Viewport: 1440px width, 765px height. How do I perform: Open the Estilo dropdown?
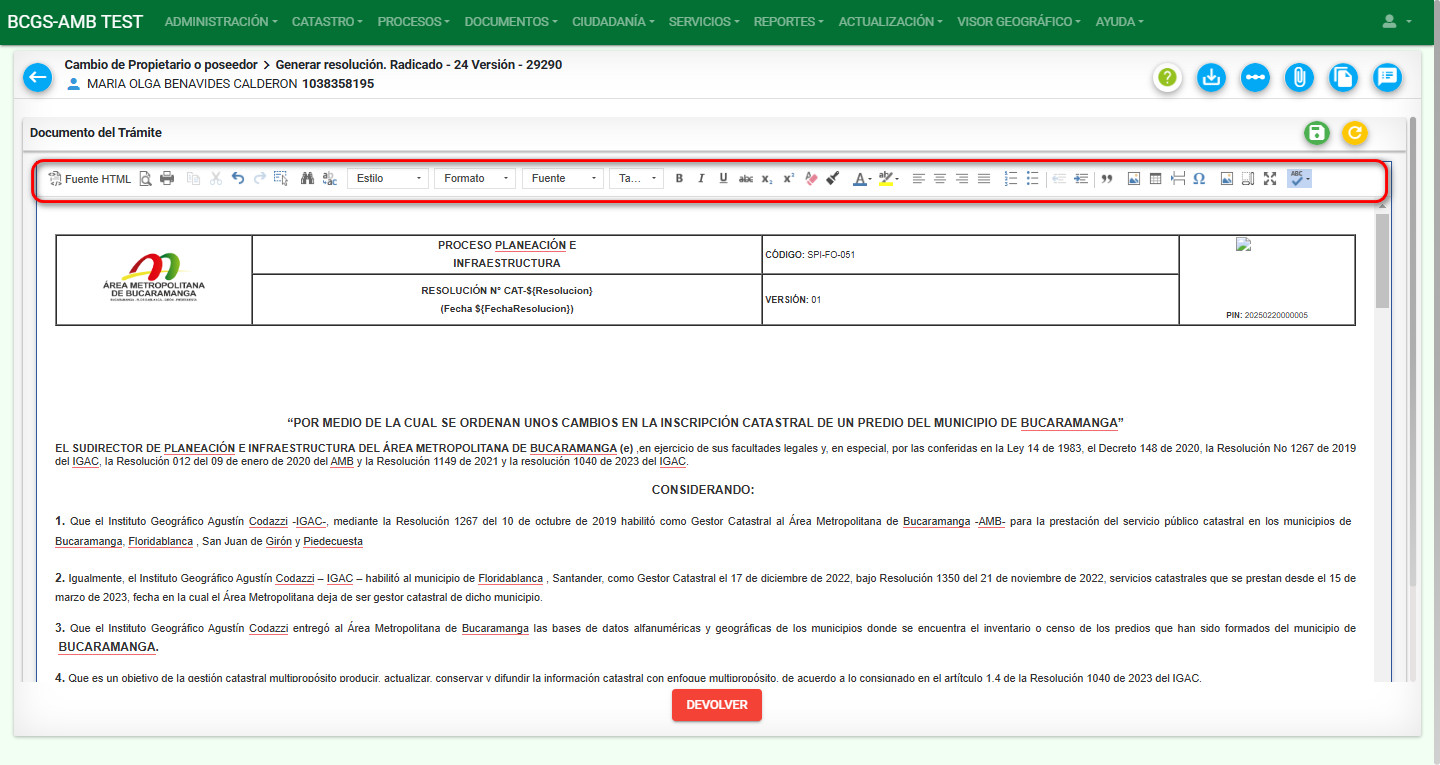pos(388,179)
